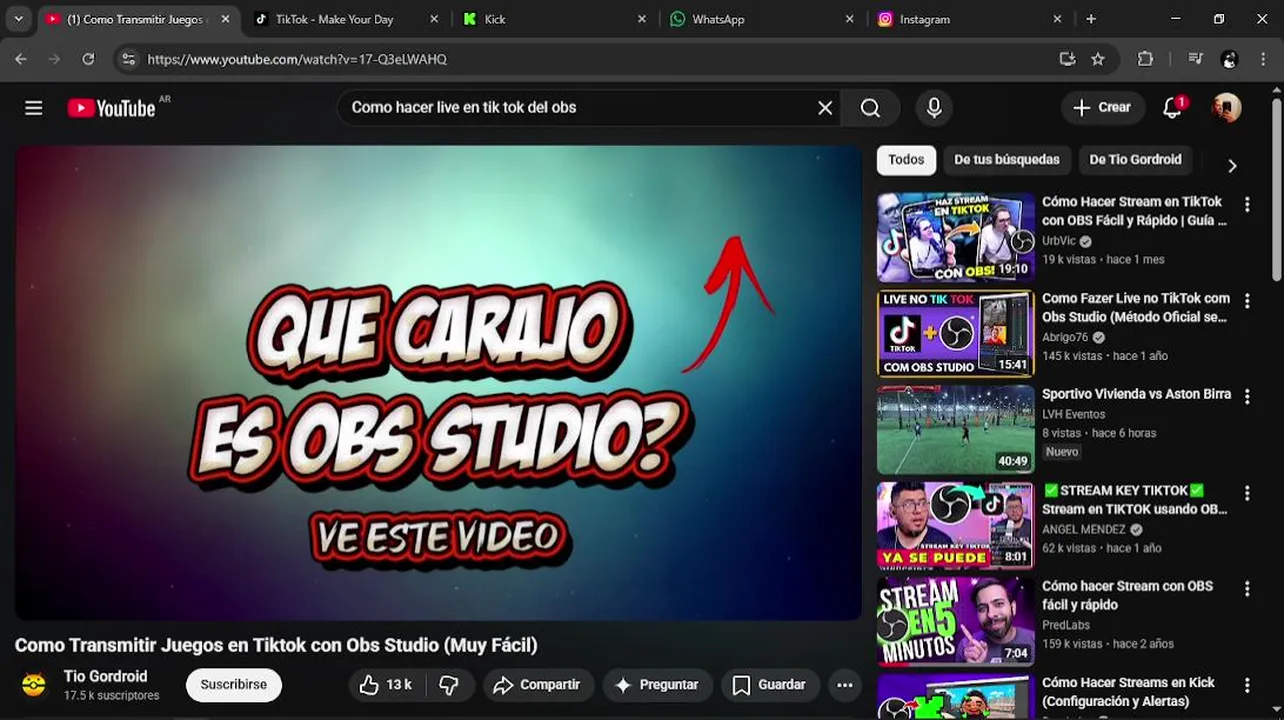
Task: Open options for UrbVic video suggestion
Action: click(1247, 204)
